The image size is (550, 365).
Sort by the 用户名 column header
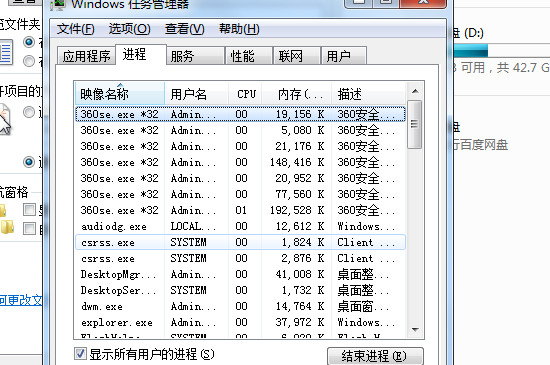click(x=196, y=94)
